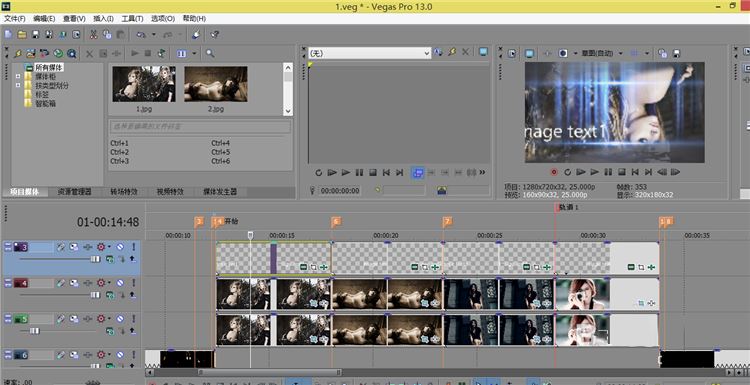This screenshot has width=750, height=385.
Task: Open the 工具(T) menu
Action: (x=132, y=19)
